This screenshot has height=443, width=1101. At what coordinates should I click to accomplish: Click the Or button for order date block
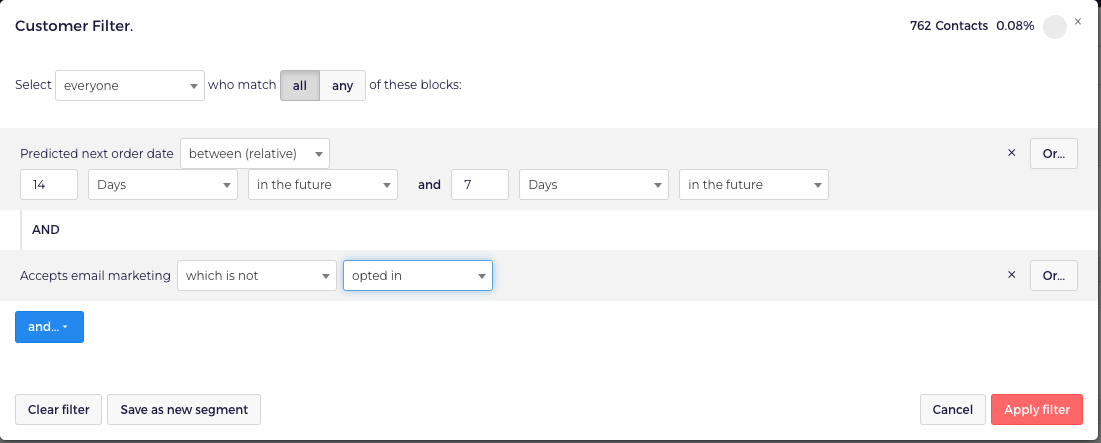pos(1053,154)
